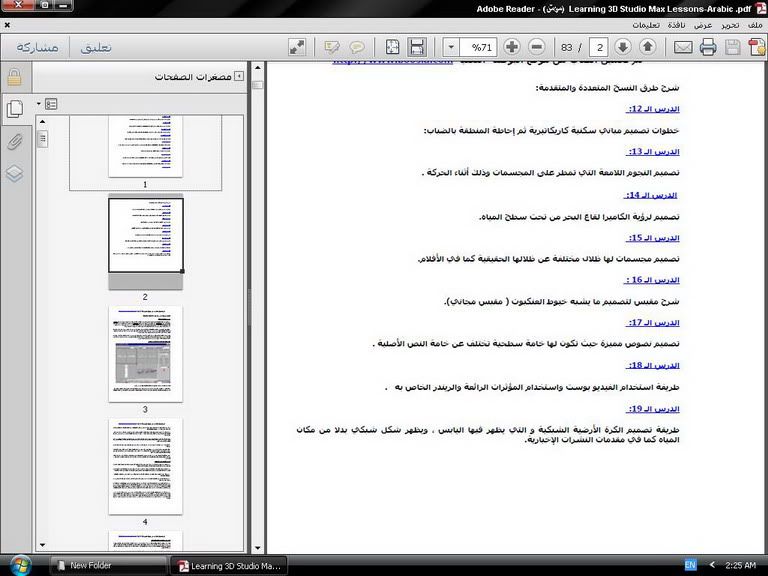Viewport: 768px width, 576px height.
Task: Show hidden tray icons with arrow
Action: pyautogui.click(x=712, y=565)
